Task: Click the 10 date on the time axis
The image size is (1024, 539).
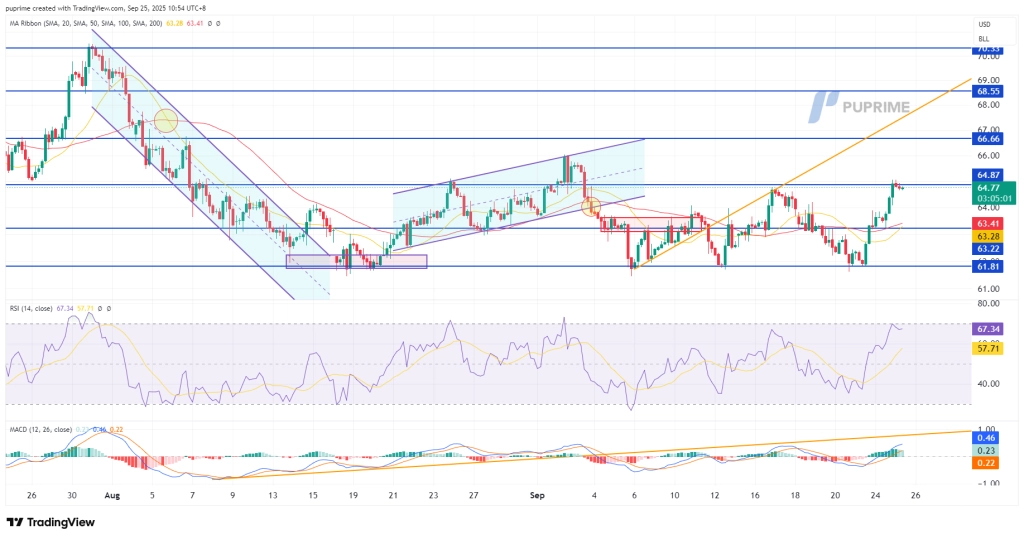Action: click(x=675, y=496)
